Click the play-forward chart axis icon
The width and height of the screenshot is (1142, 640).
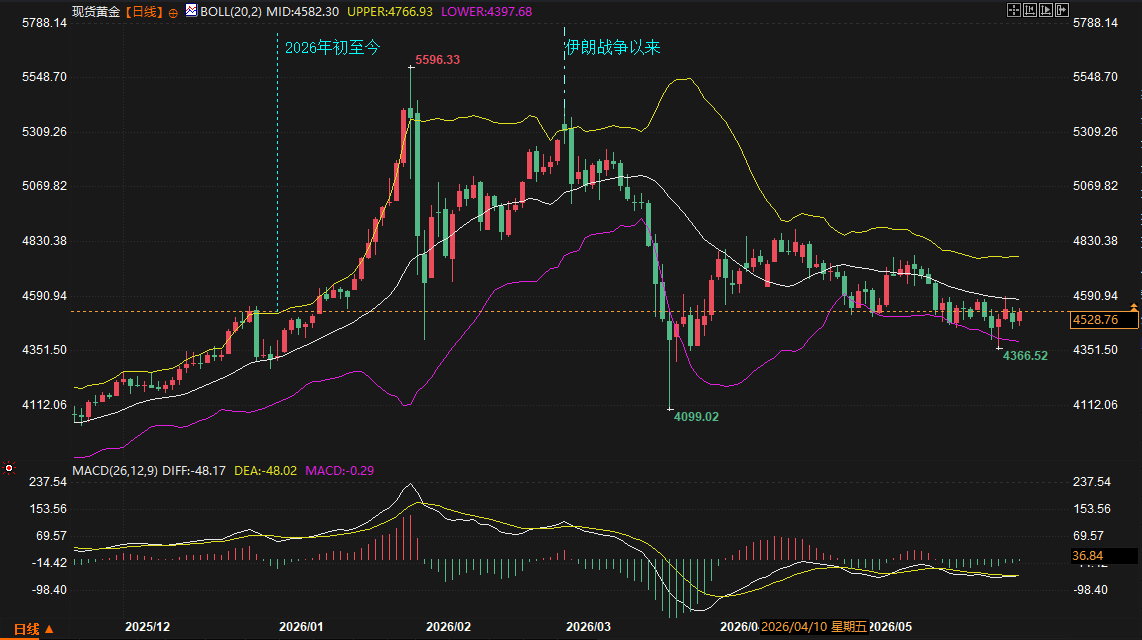(x=1046, y=9)
